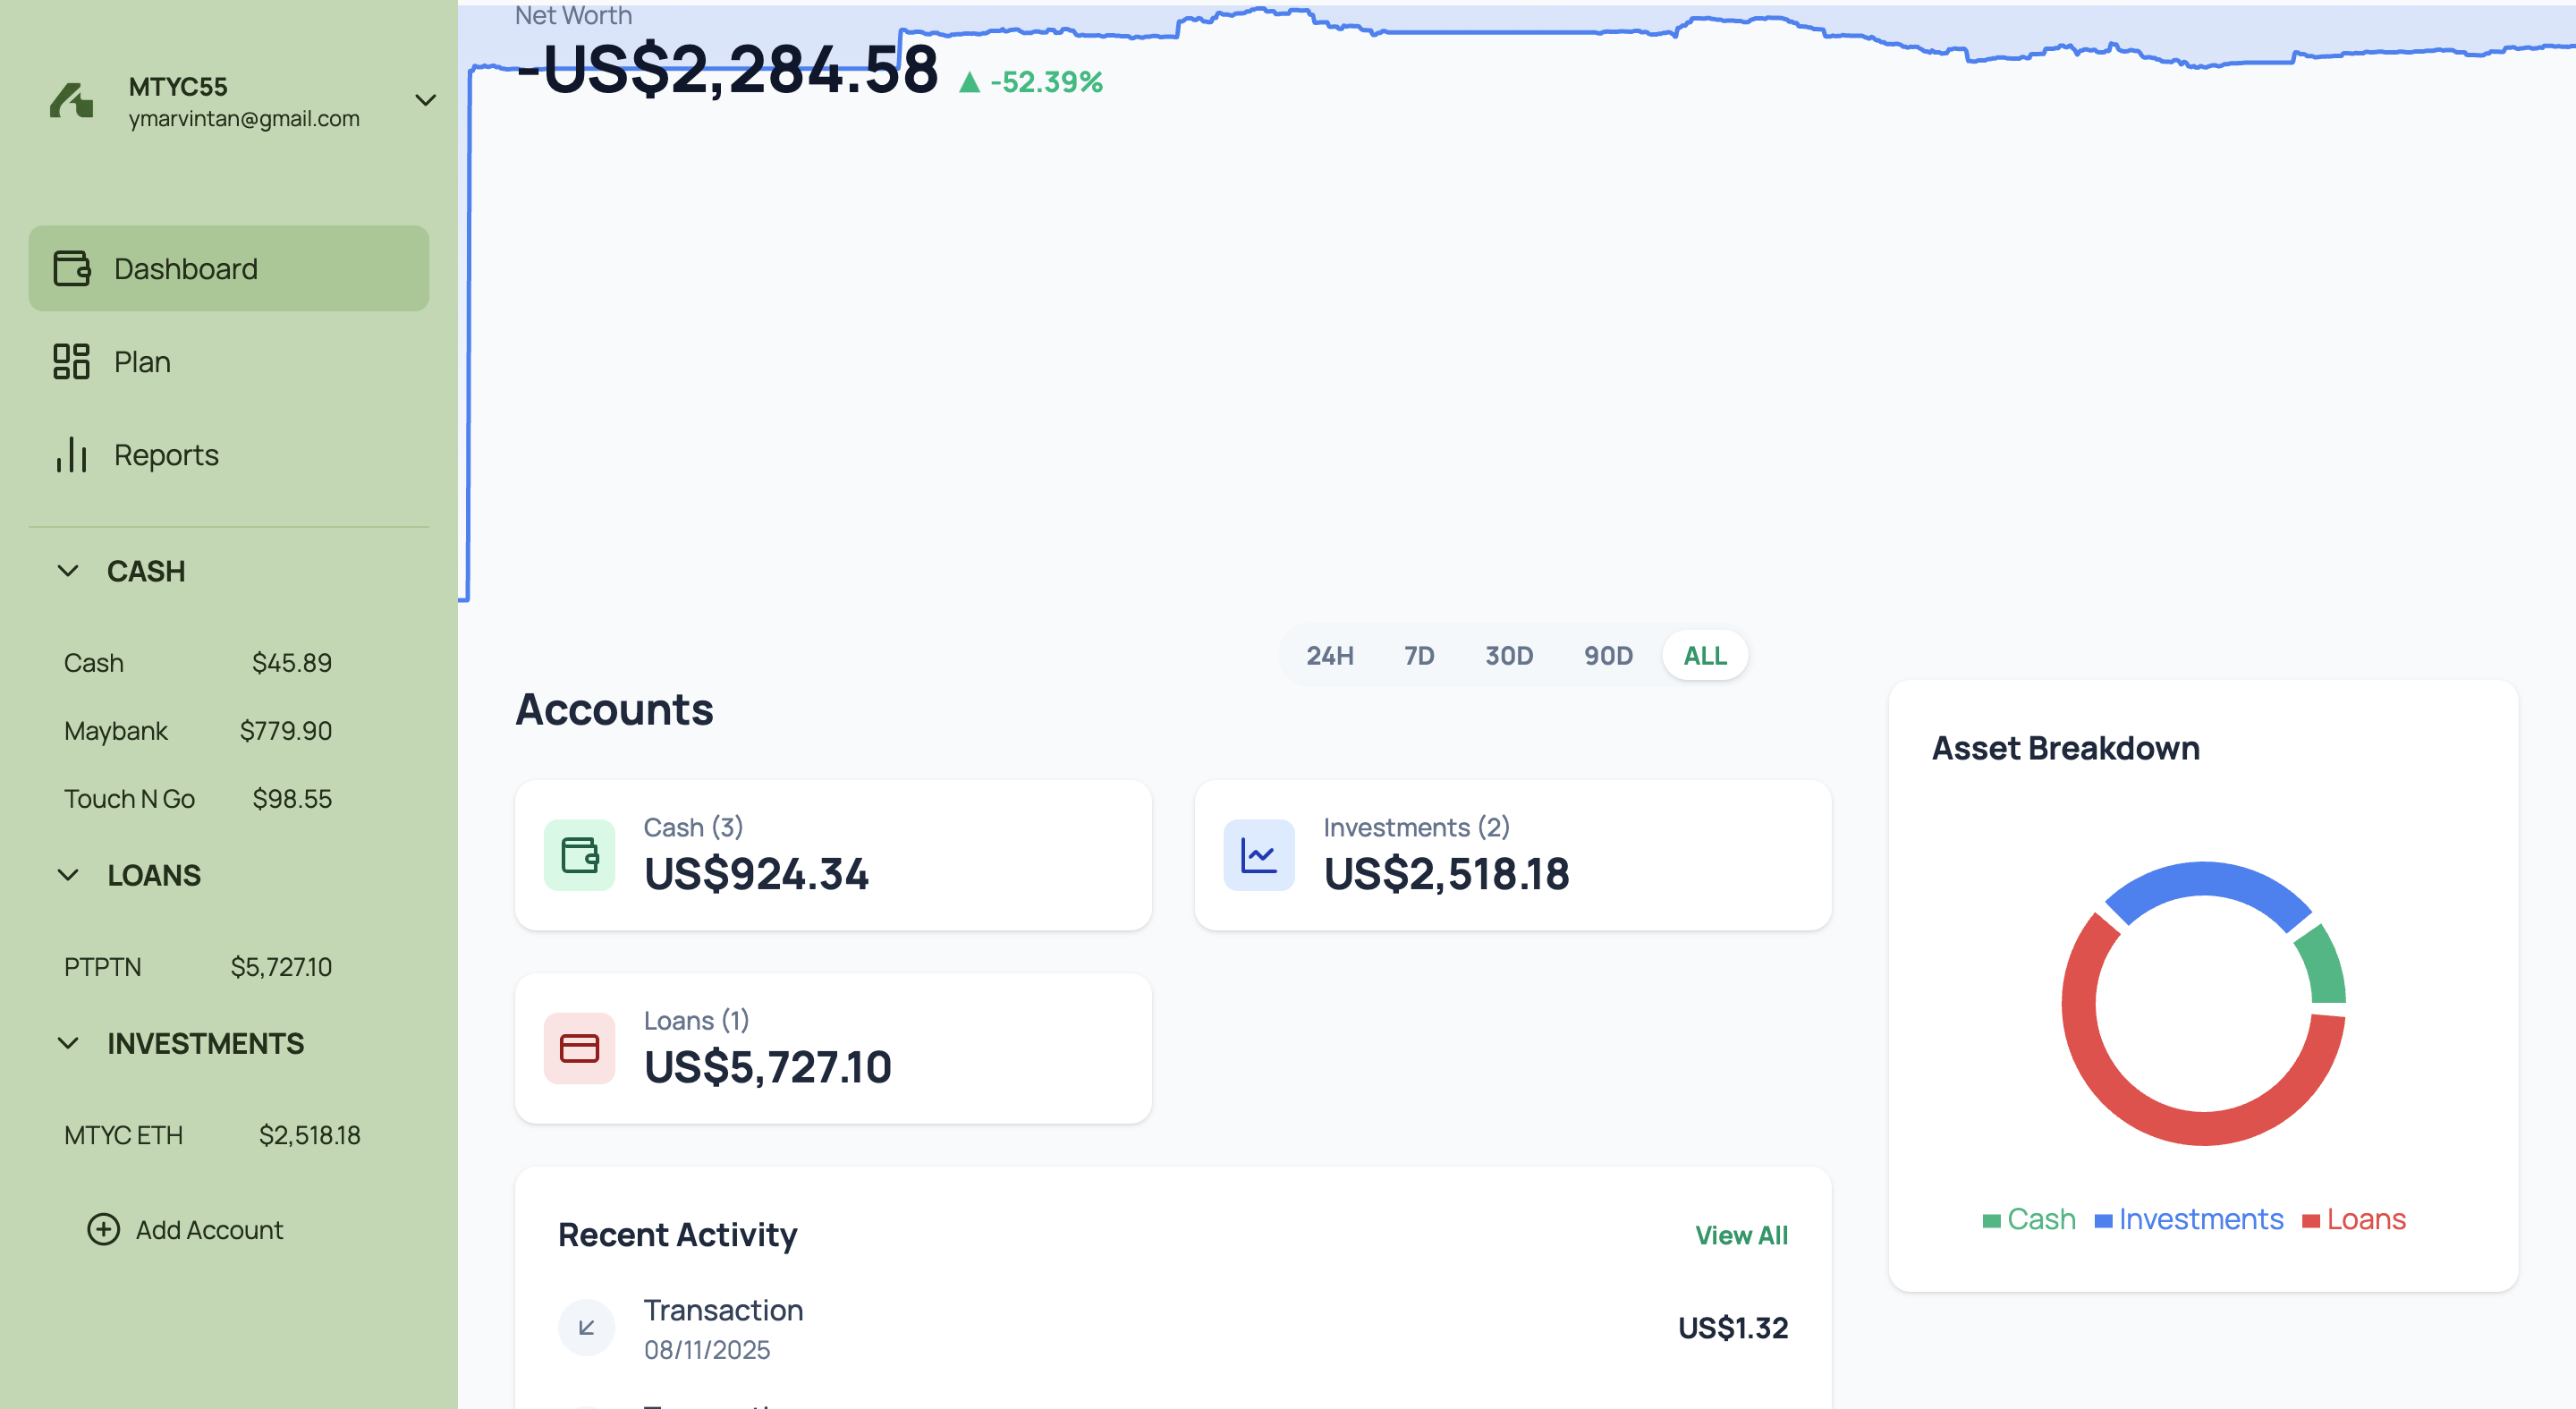
Task: Switch to the 30D tab
Action: pyautogui.click(x=1508, y=655)
